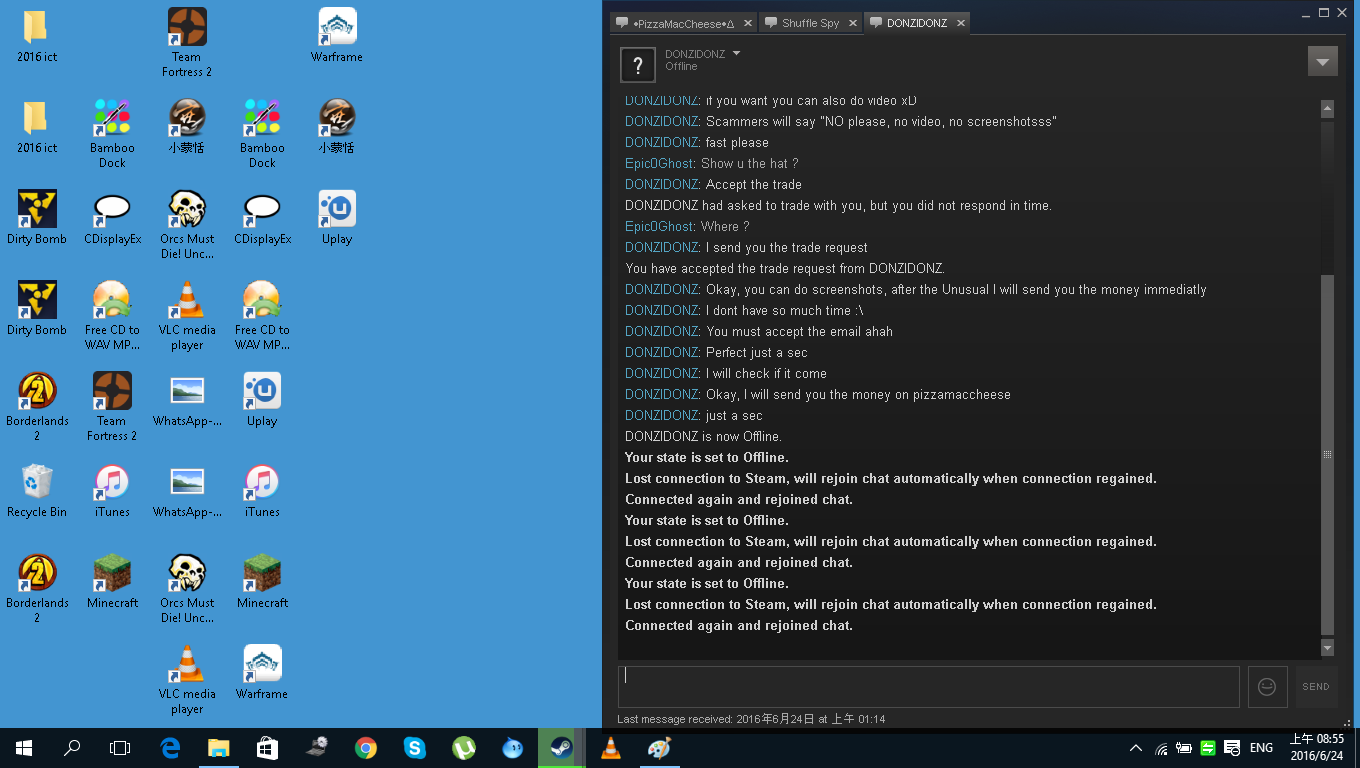Switch to the PizzaMacCheese chat tab
Screen dimensions: 1360x768
pos(683,23)
